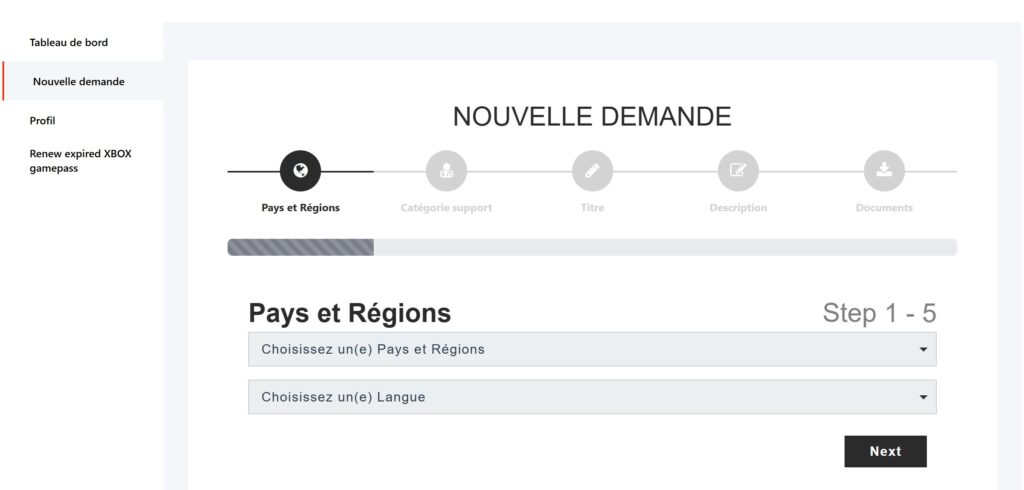The height and width of the screenshot is (490, 1024).
Task: Select Nouvelle demande menu item
Action: click(79, 82)
